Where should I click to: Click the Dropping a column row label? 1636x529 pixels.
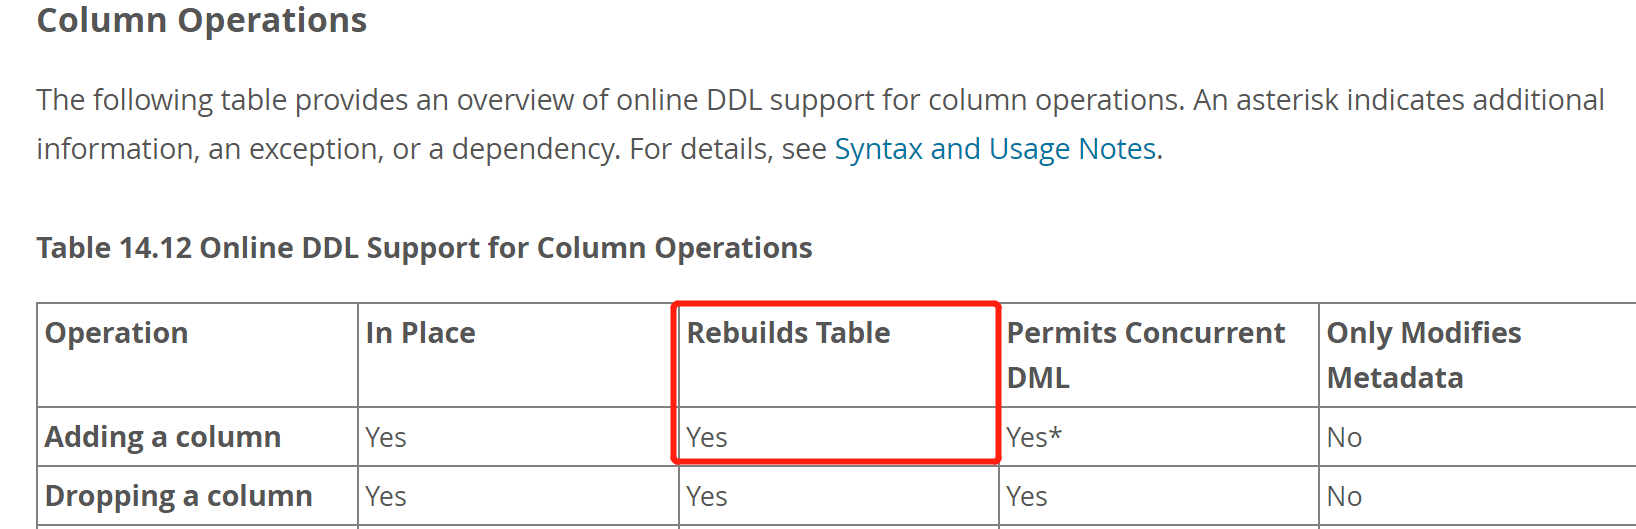(179, 496)
